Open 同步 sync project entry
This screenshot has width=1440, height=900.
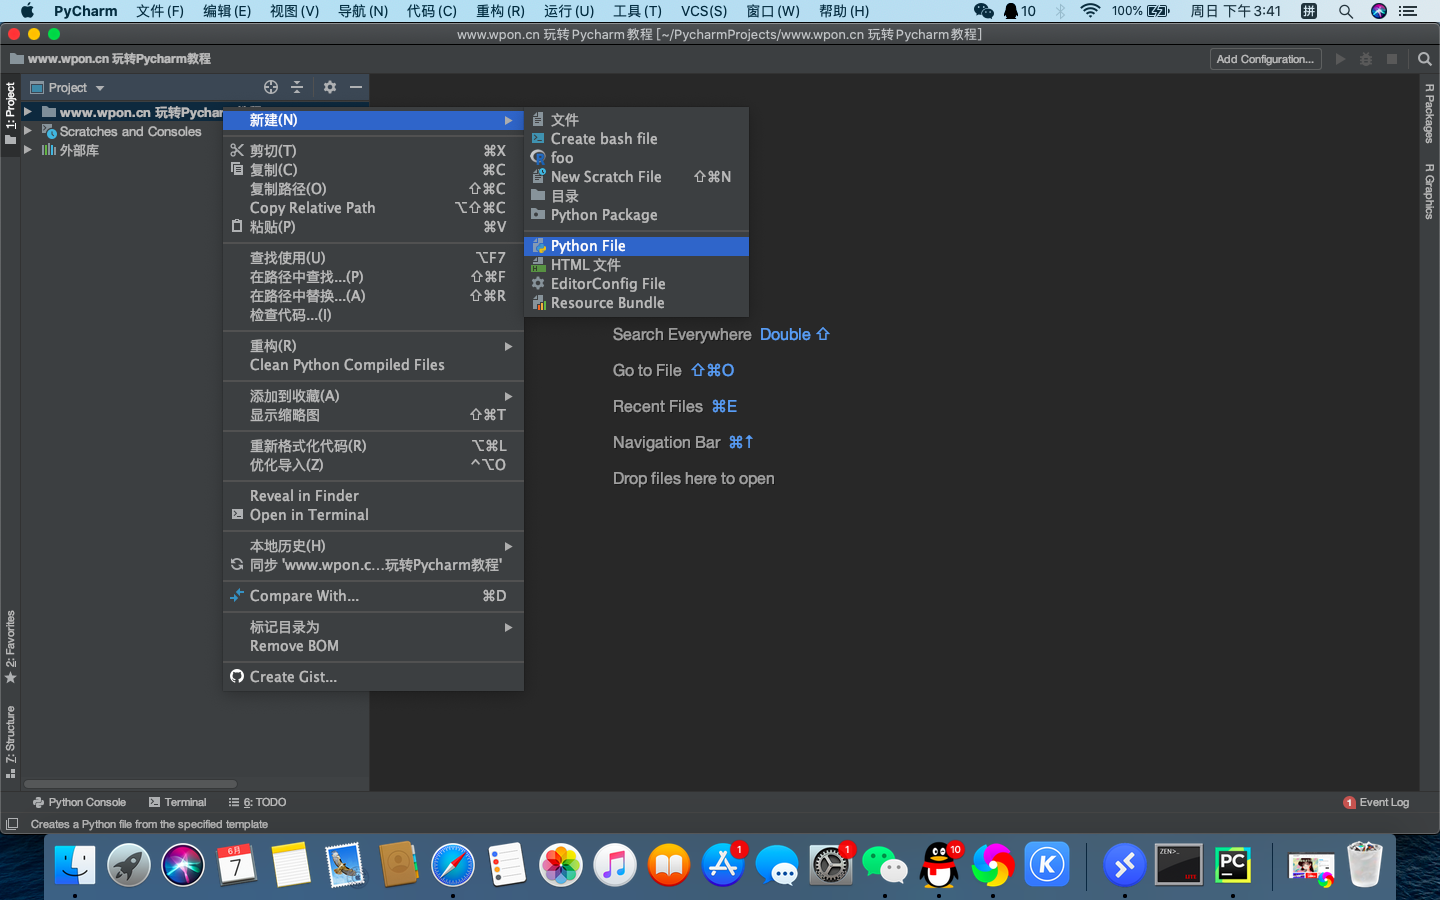pos(373,565)
